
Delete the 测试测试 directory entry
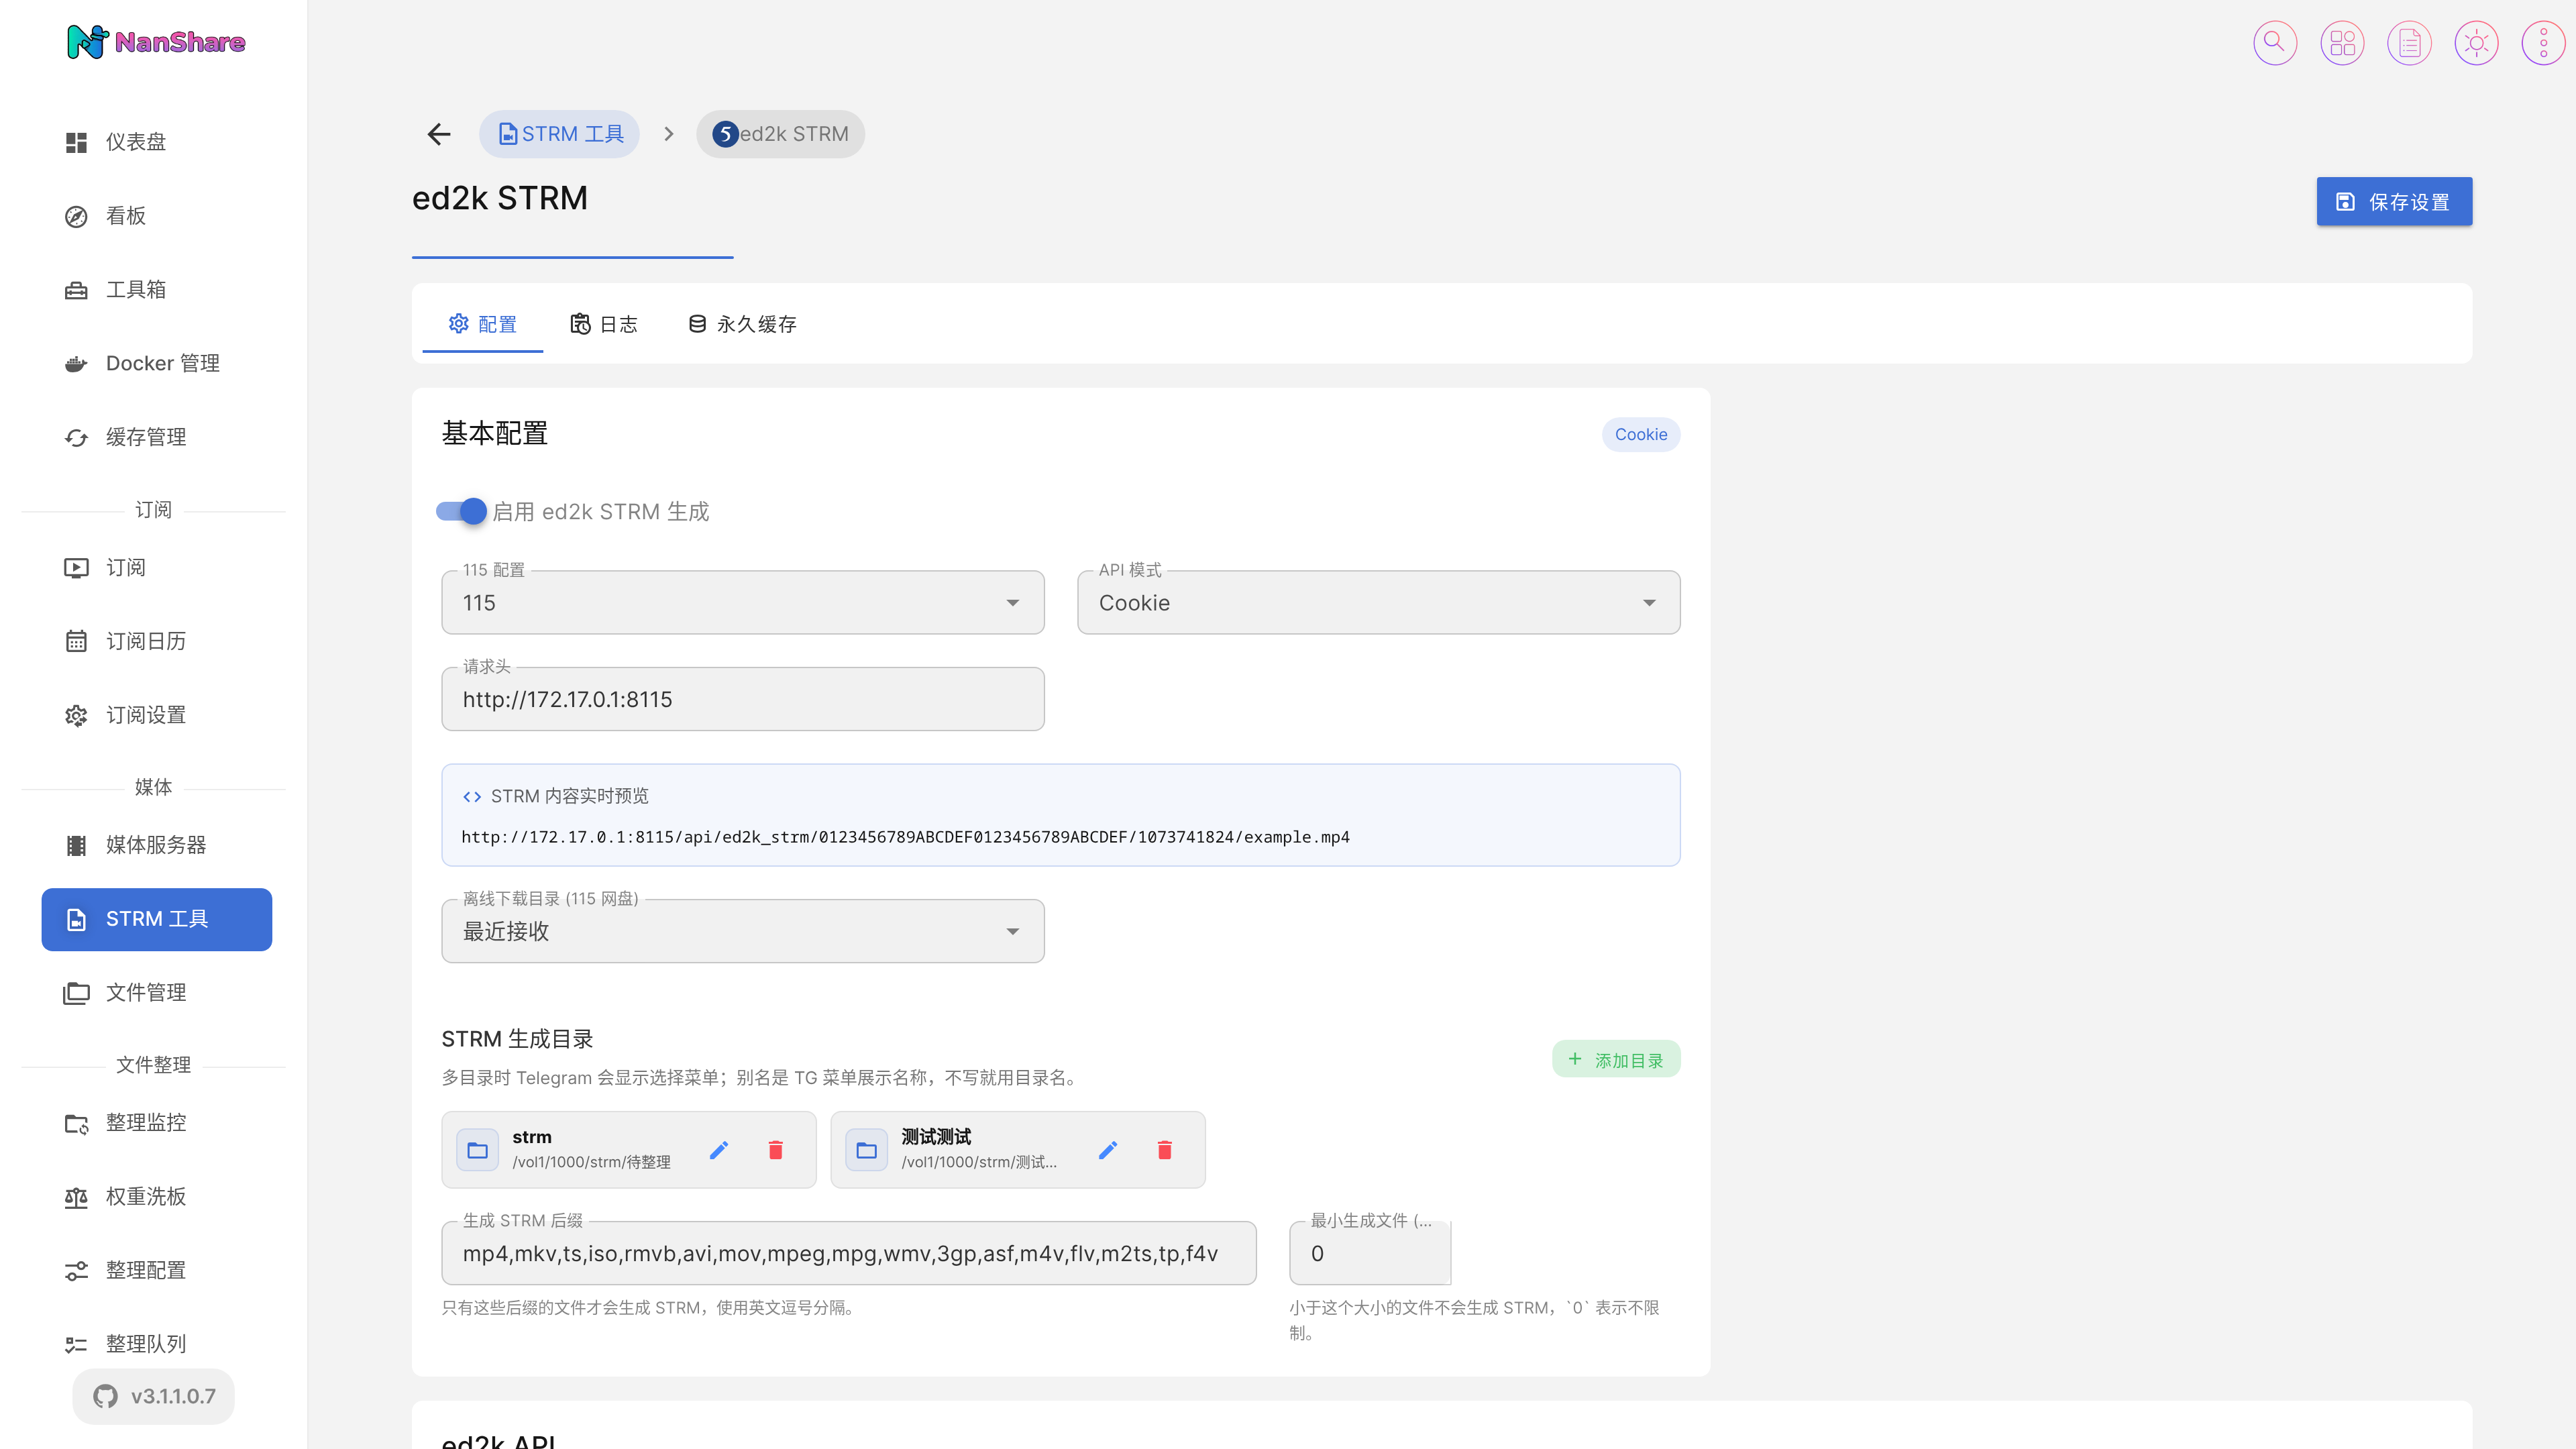1164,1150
